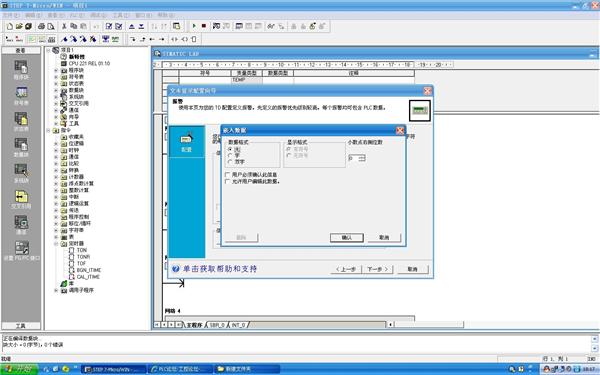Open the Cross Reference sidebar icon

(21, 199)
